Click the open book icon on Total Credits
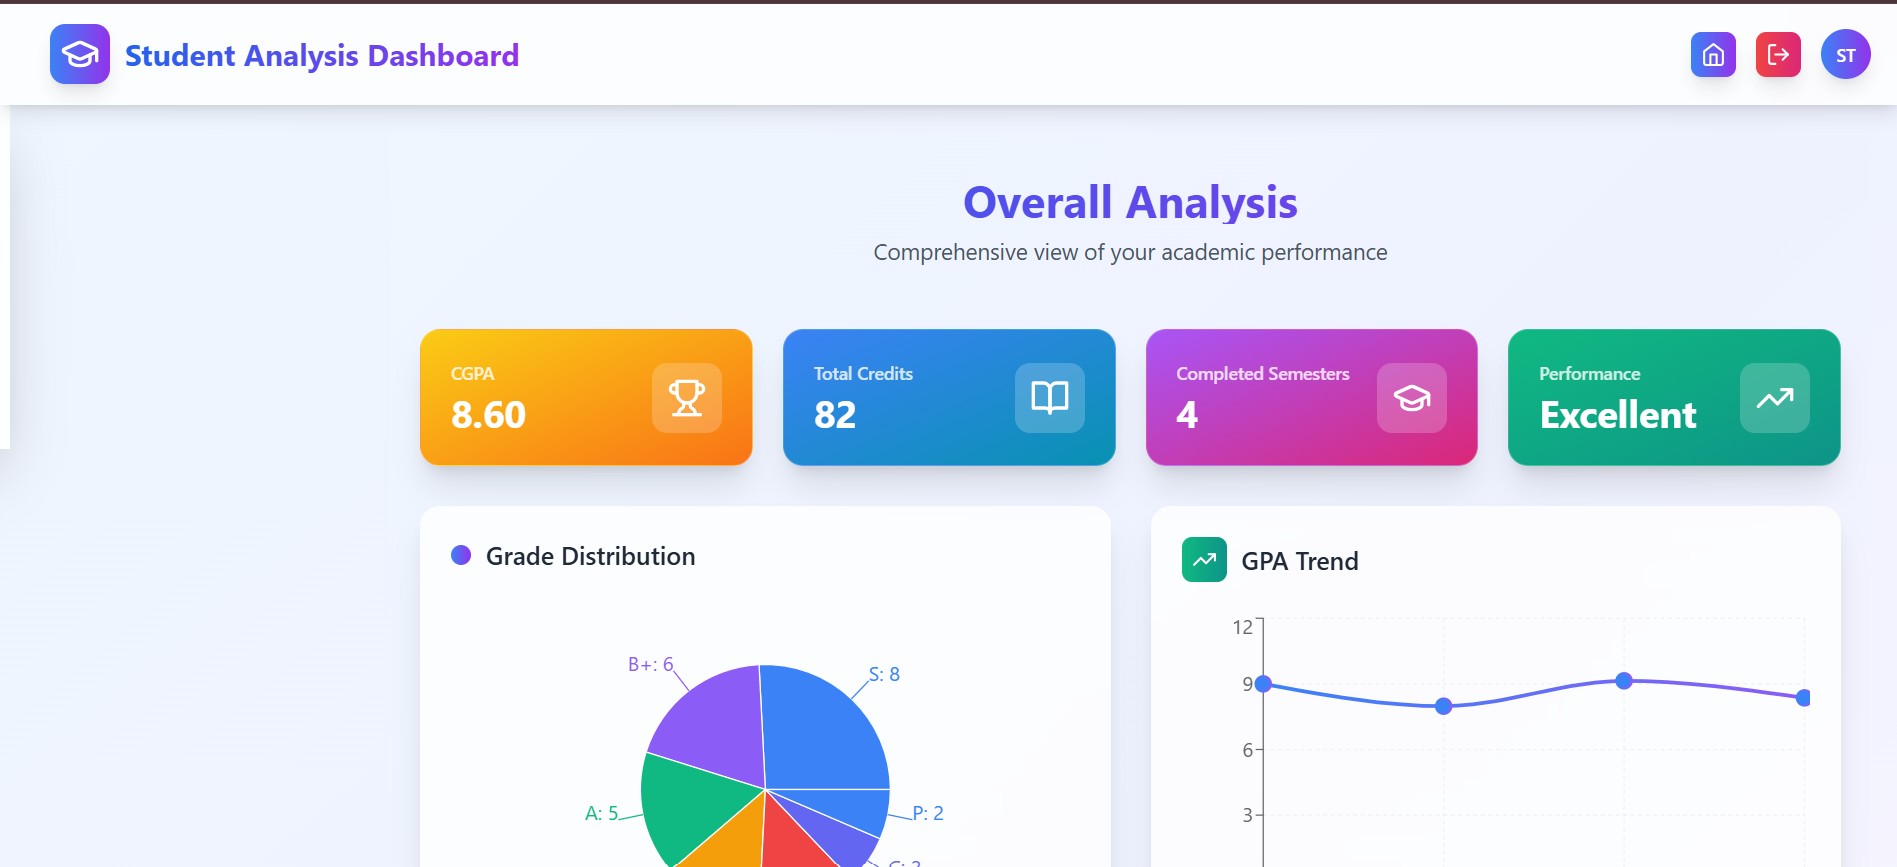This screenshot has width=1897, height=867. click(1050, 398)
